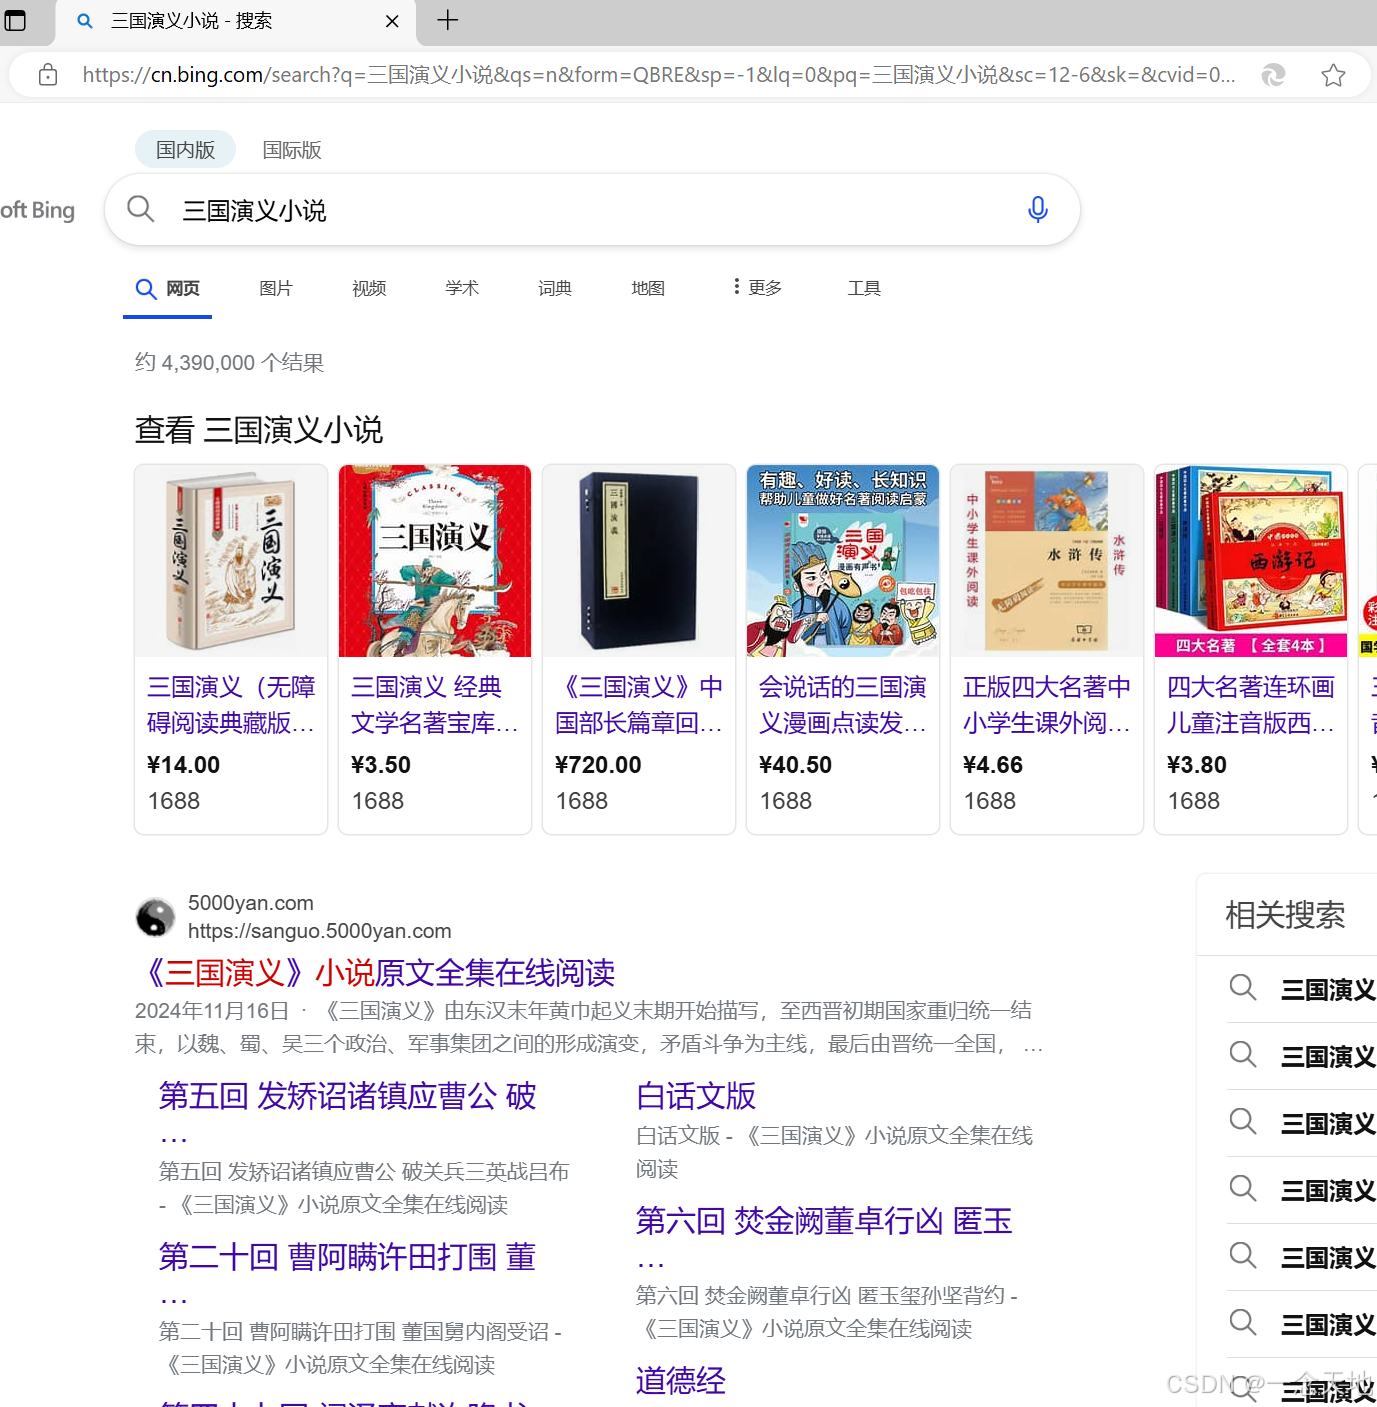Open the 四大名著 西游记 box set image
Screen dimensions: 1377x1407
coord(1251,561)
